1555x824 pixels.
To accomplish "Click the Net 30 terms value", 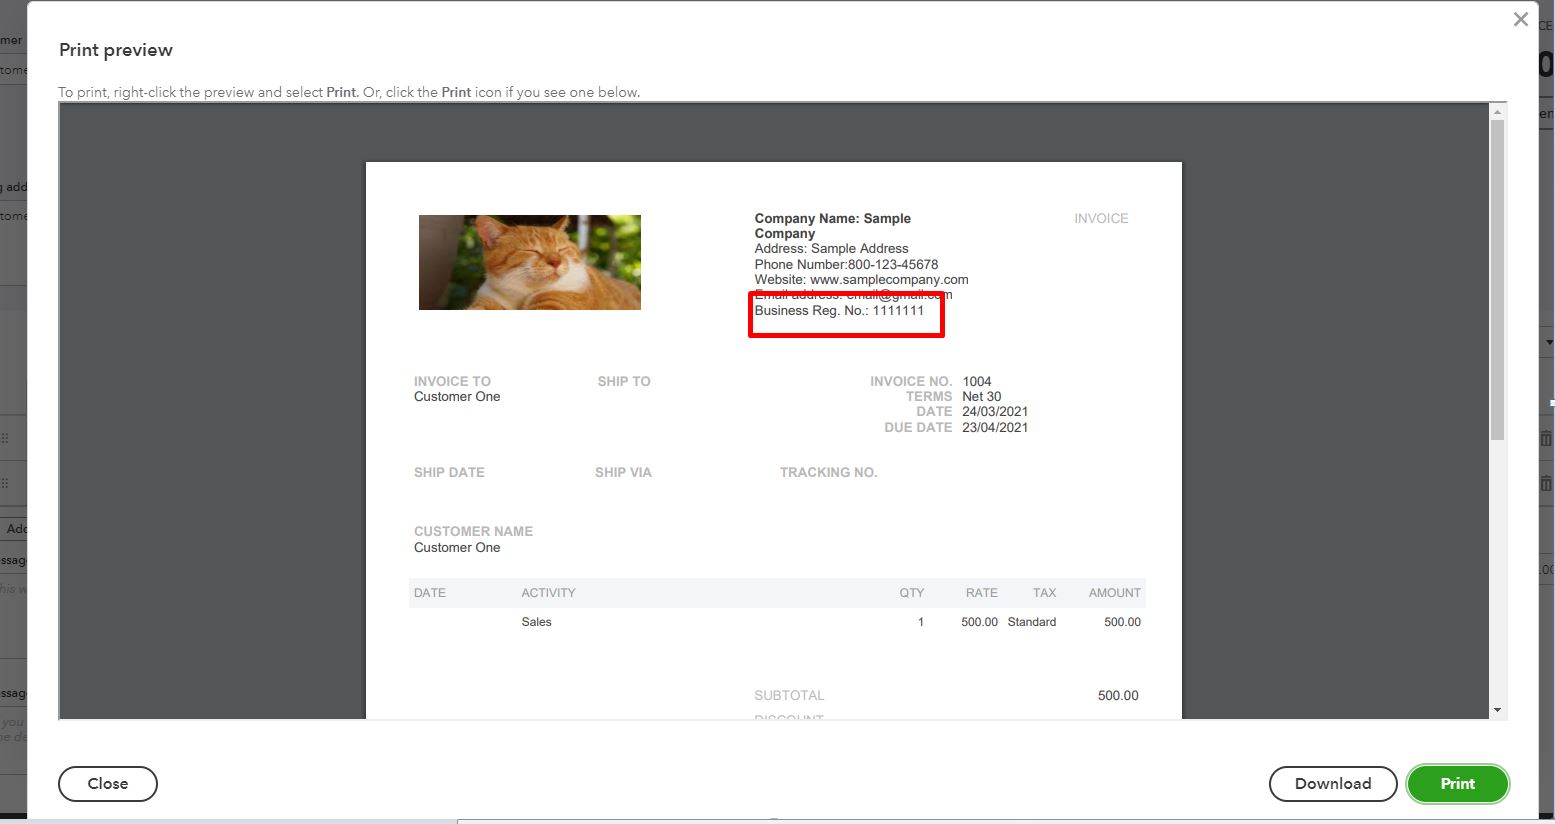I will [982, 397].
